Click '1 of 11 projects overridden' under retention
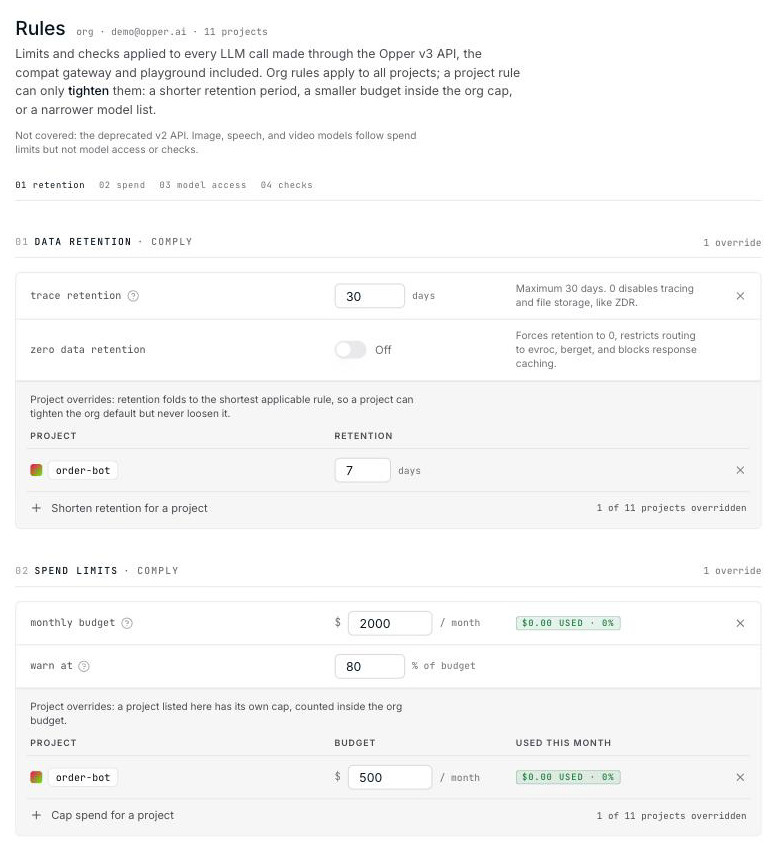 pos(672,508)
